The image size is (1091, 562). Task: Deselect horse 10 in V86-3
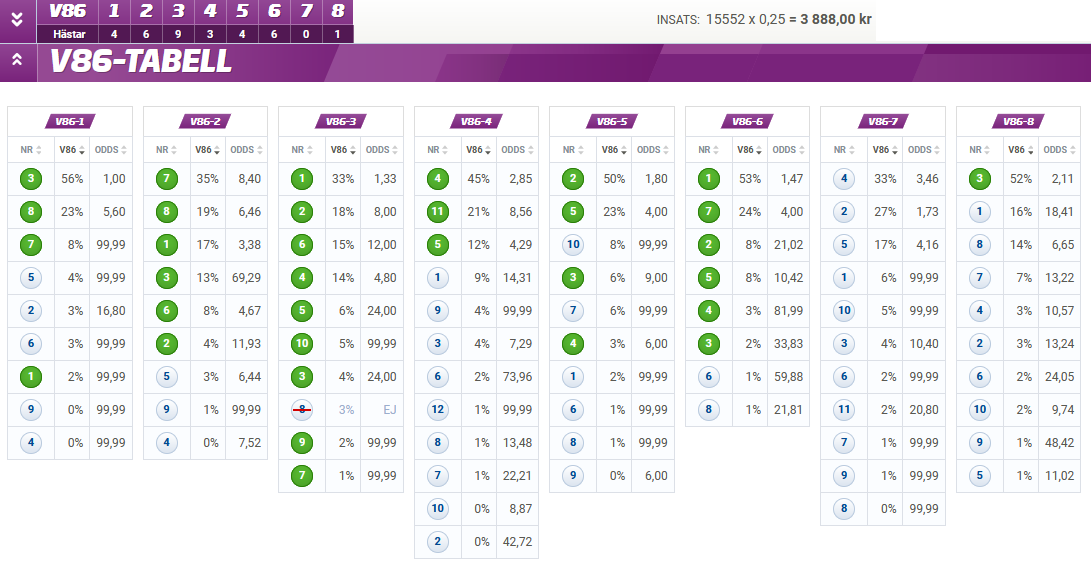tap(302, 344)
